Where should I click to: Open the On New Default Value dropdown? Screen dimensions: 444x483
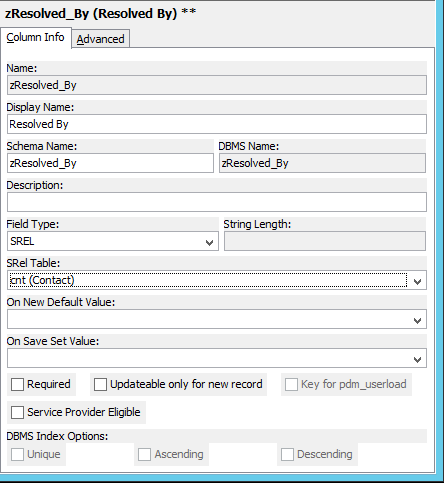pyautogui.click(x=417, y=320)
